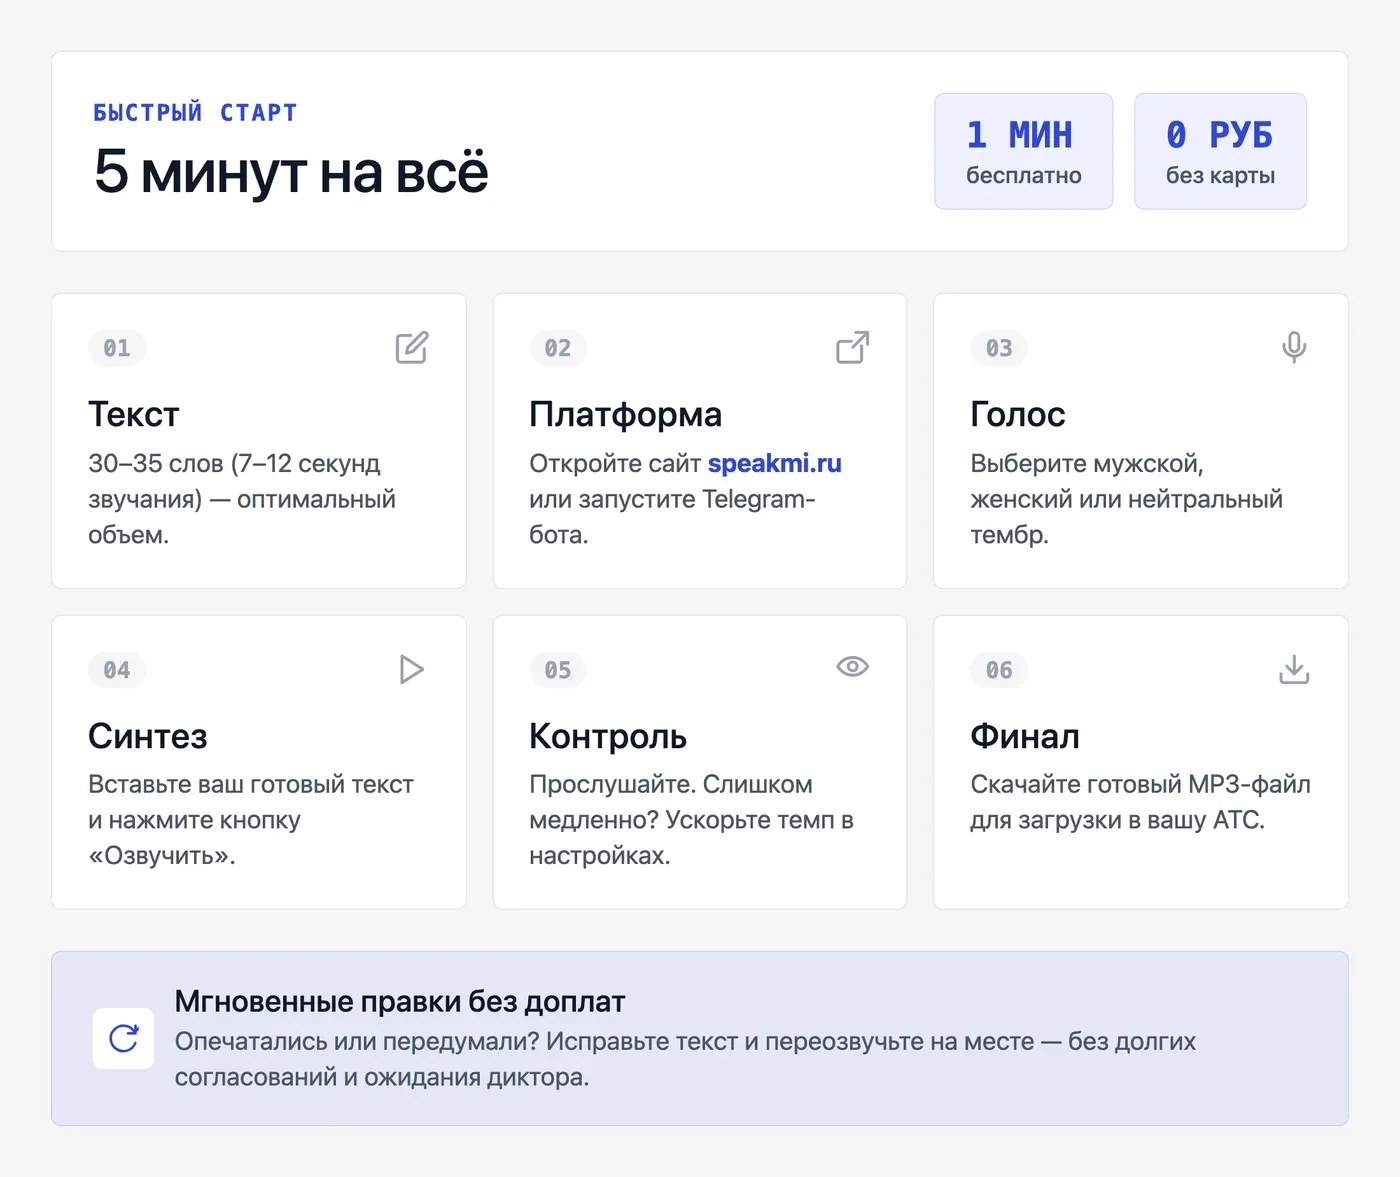This screenshot has height=1177, width=1400.
Task: Click the text "30–35 слов (7–12 секунд звучания)"
Action: pos(234,481)
